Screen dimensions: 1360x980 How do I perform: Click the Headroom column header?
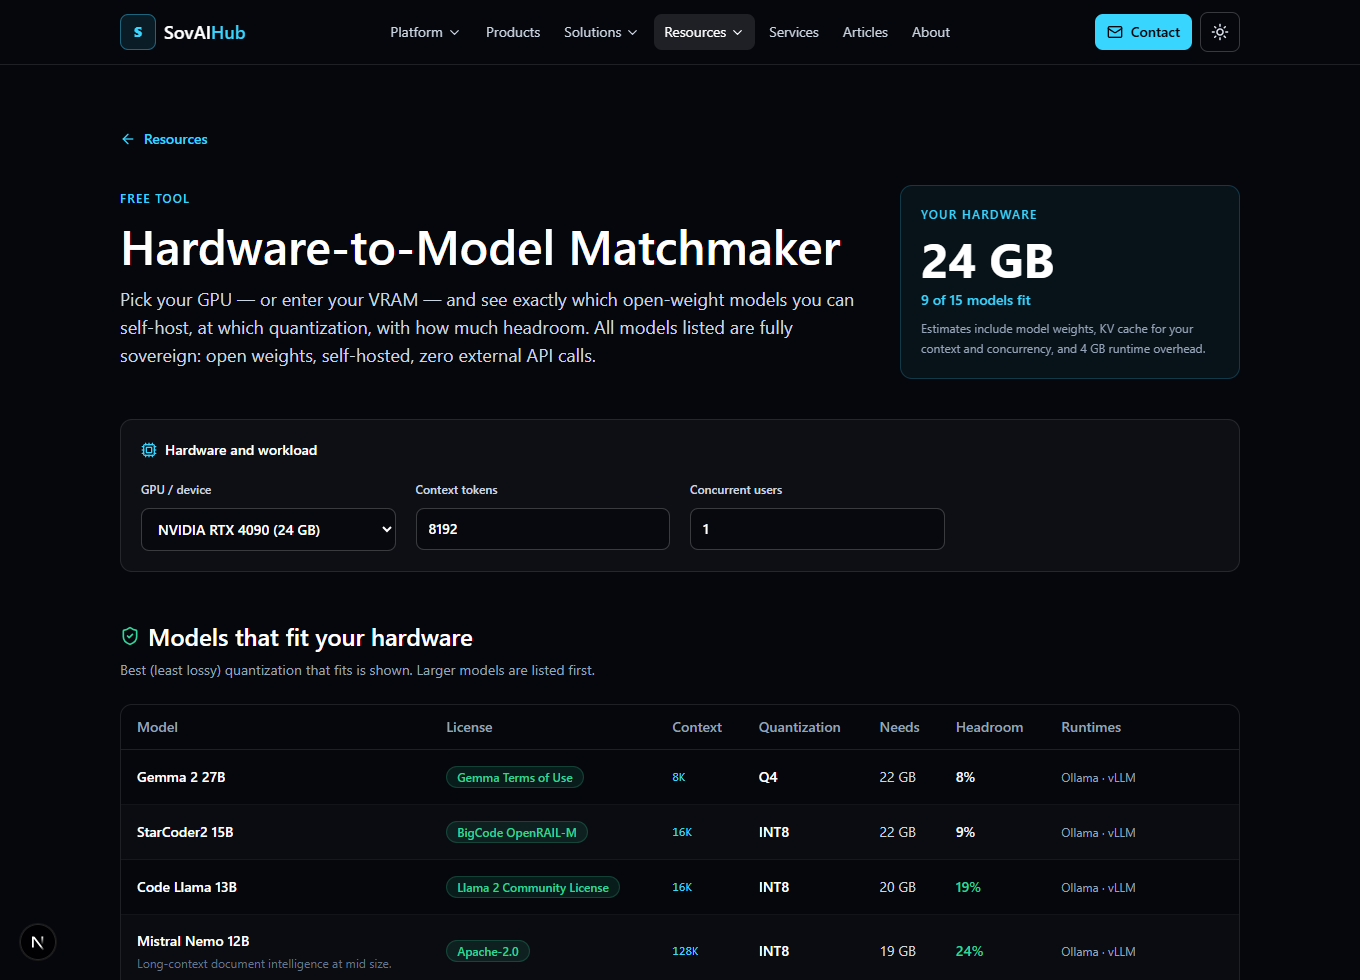[x=989, y=727]
